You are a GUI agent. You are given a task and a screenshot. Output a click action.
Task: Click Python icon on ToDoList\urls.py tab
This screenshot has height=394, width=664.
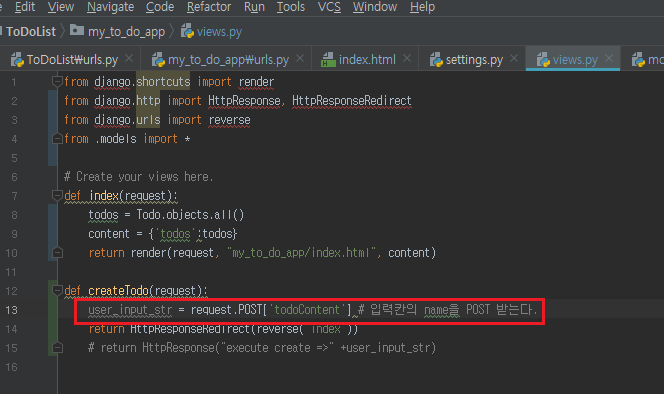click(17, 60)
